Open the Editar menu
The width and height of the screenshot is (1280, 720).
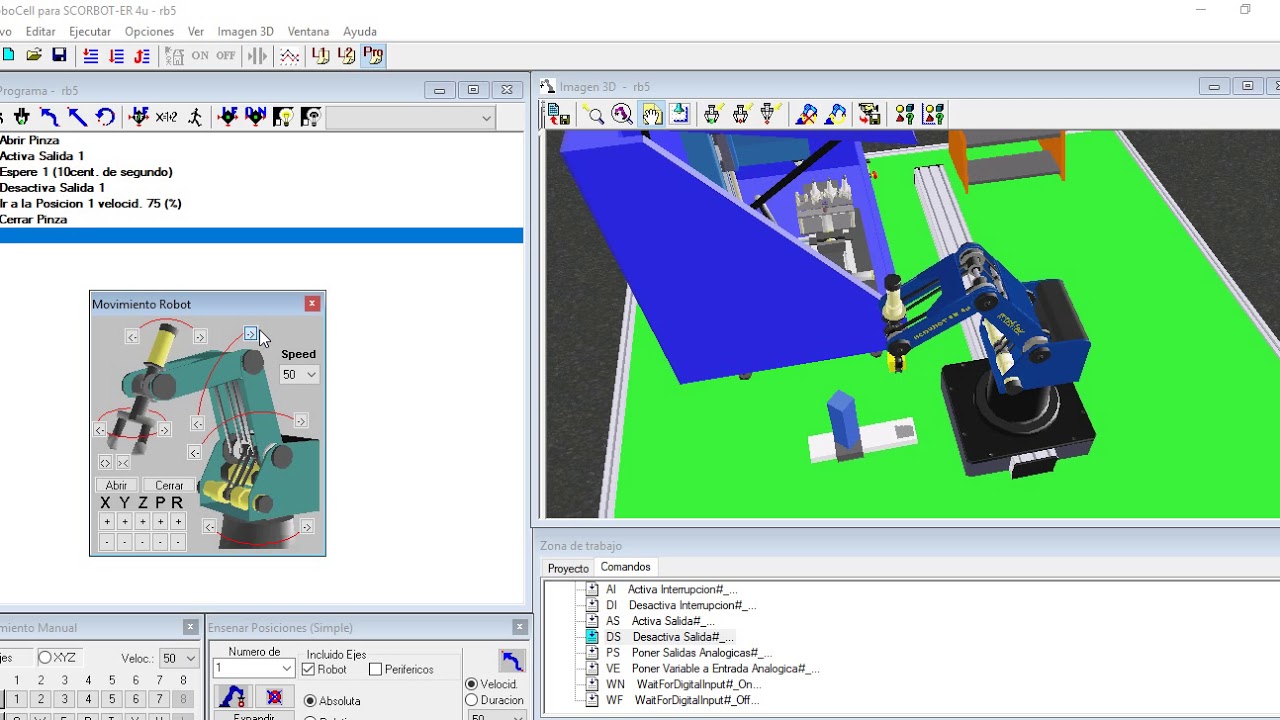40,32
